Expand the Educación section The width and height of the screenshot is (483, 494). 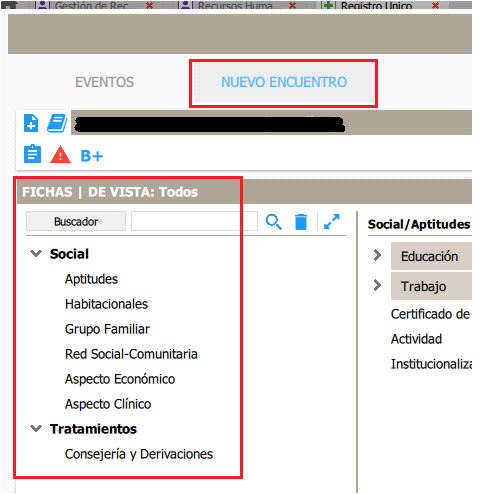(x=377, y=255)
